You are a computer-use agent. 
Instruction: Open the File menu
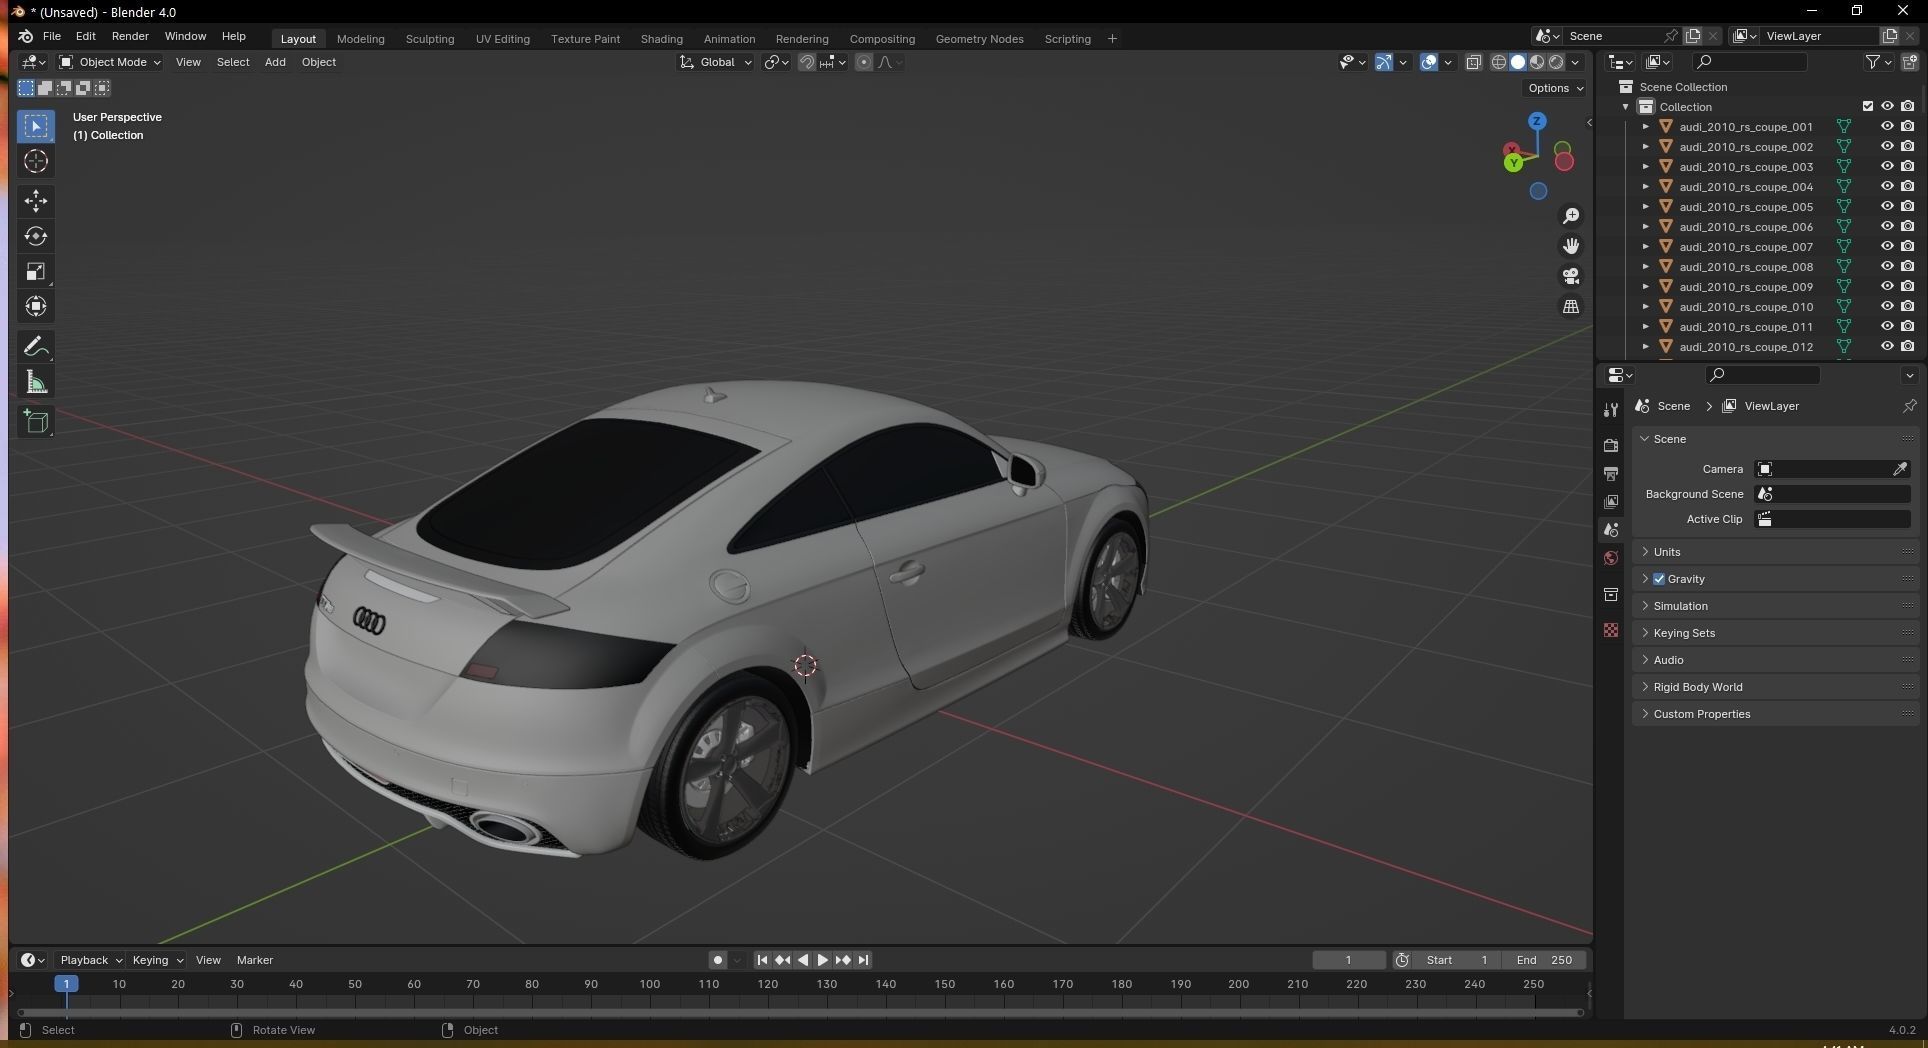pos(52,36)
